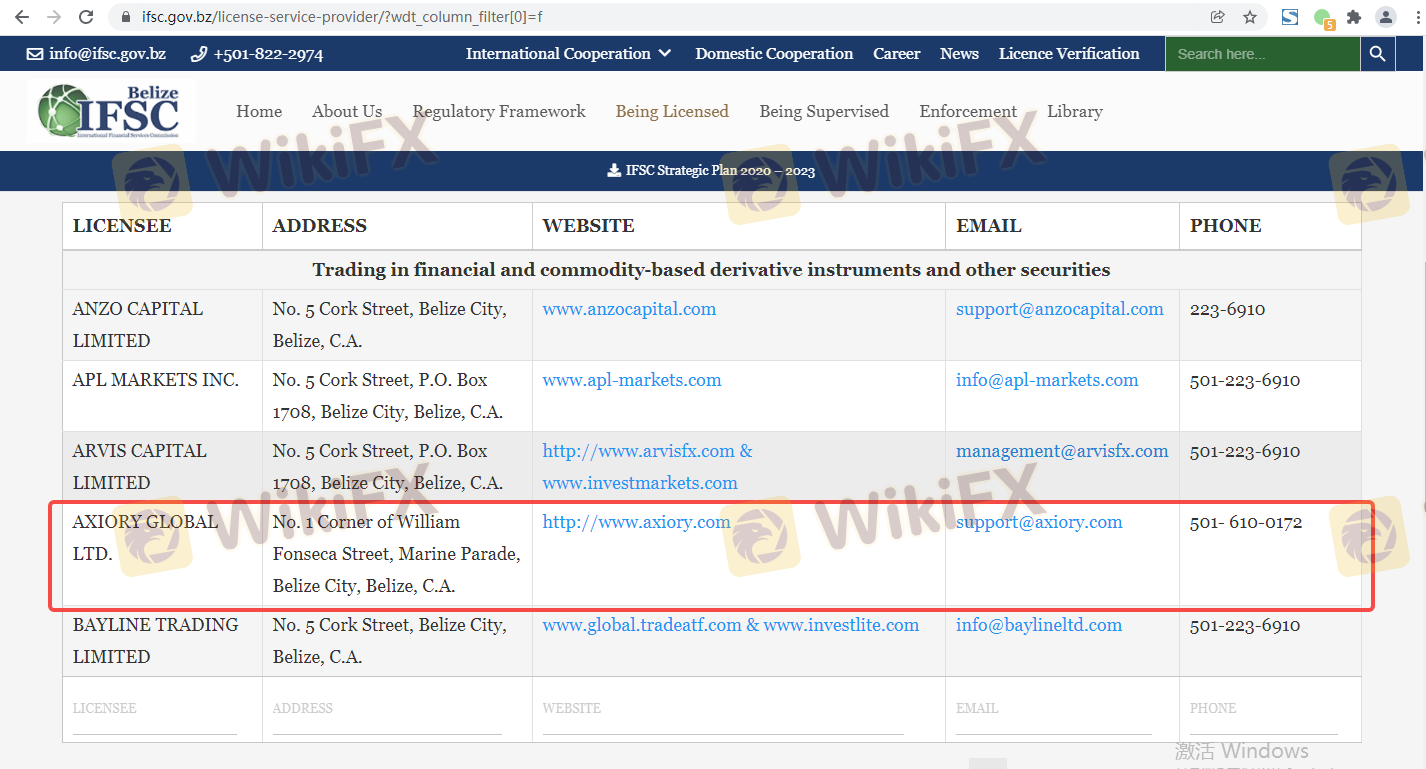Click the Belize IFSC logo
The height and width of the screenshot is (769, 1426).
point(109,112)
